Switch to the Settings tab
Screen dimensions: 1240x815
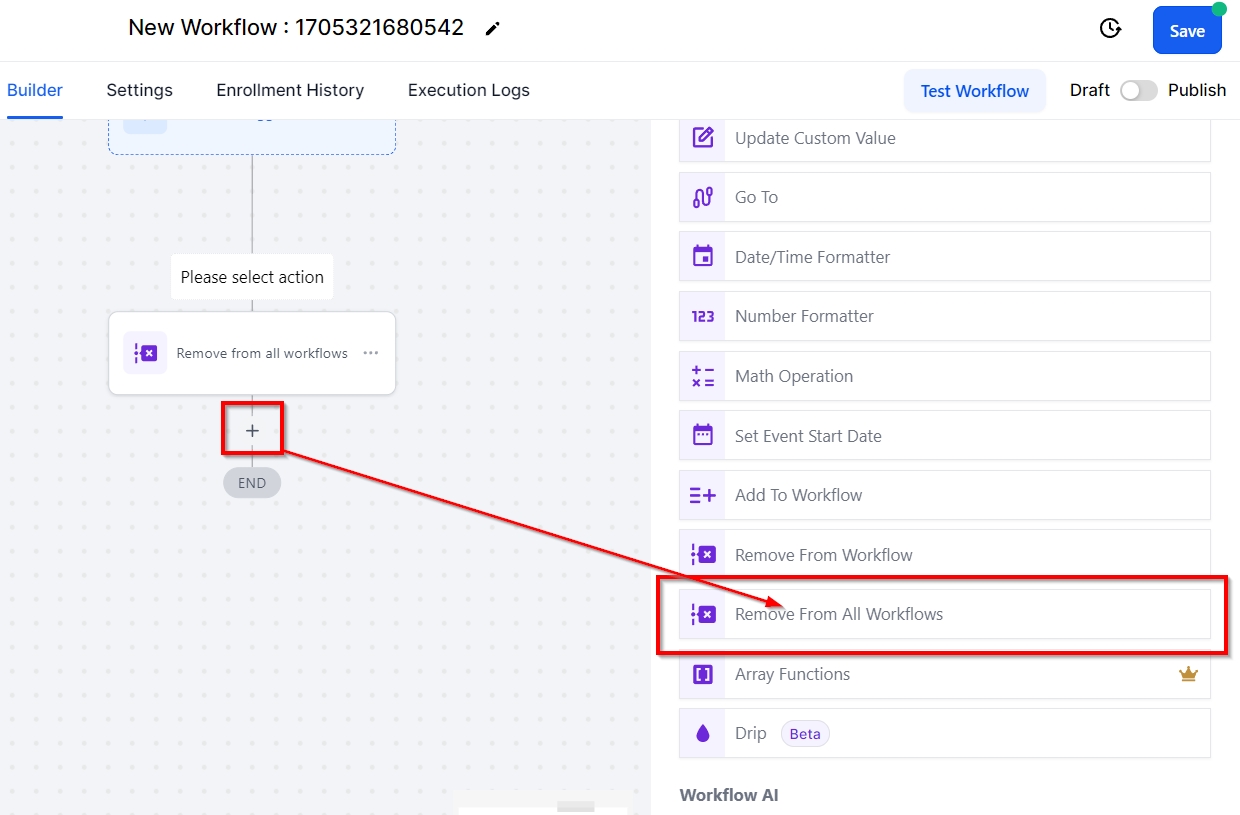(139, 90)
